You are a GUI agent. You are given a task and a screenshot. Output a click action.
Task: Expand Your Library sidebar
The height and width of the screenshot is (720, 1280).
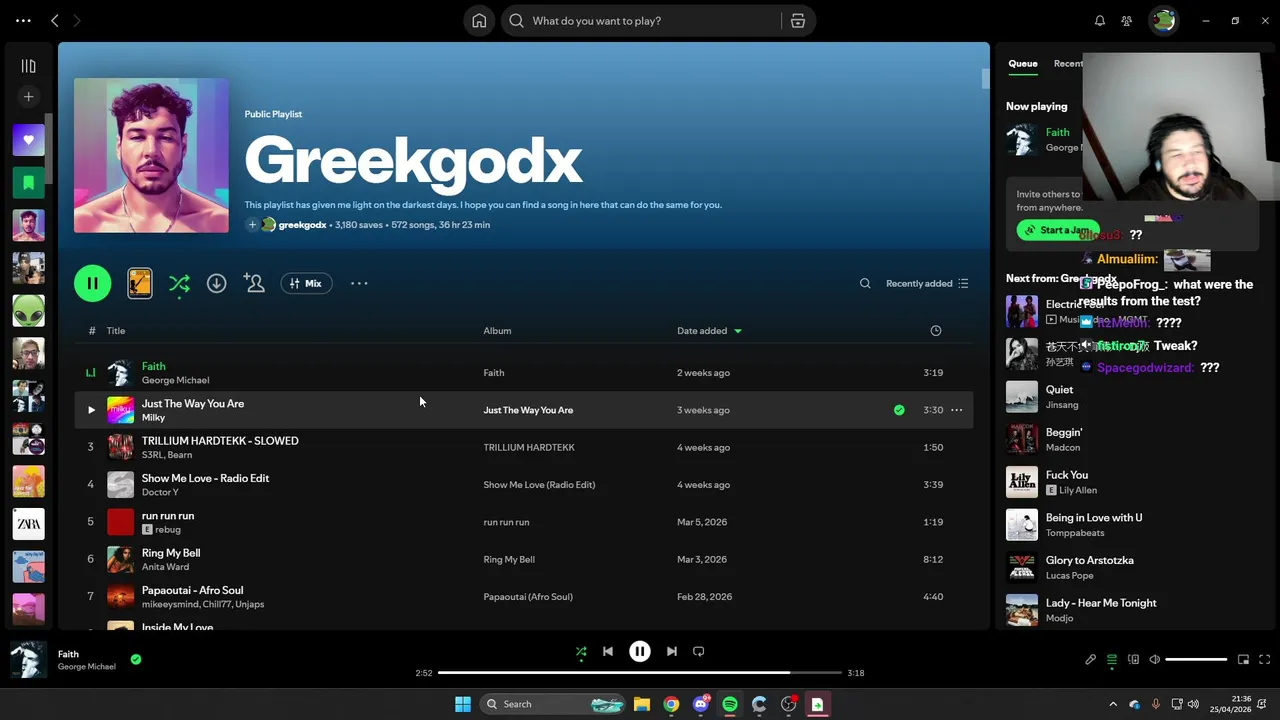pos(28,66)
